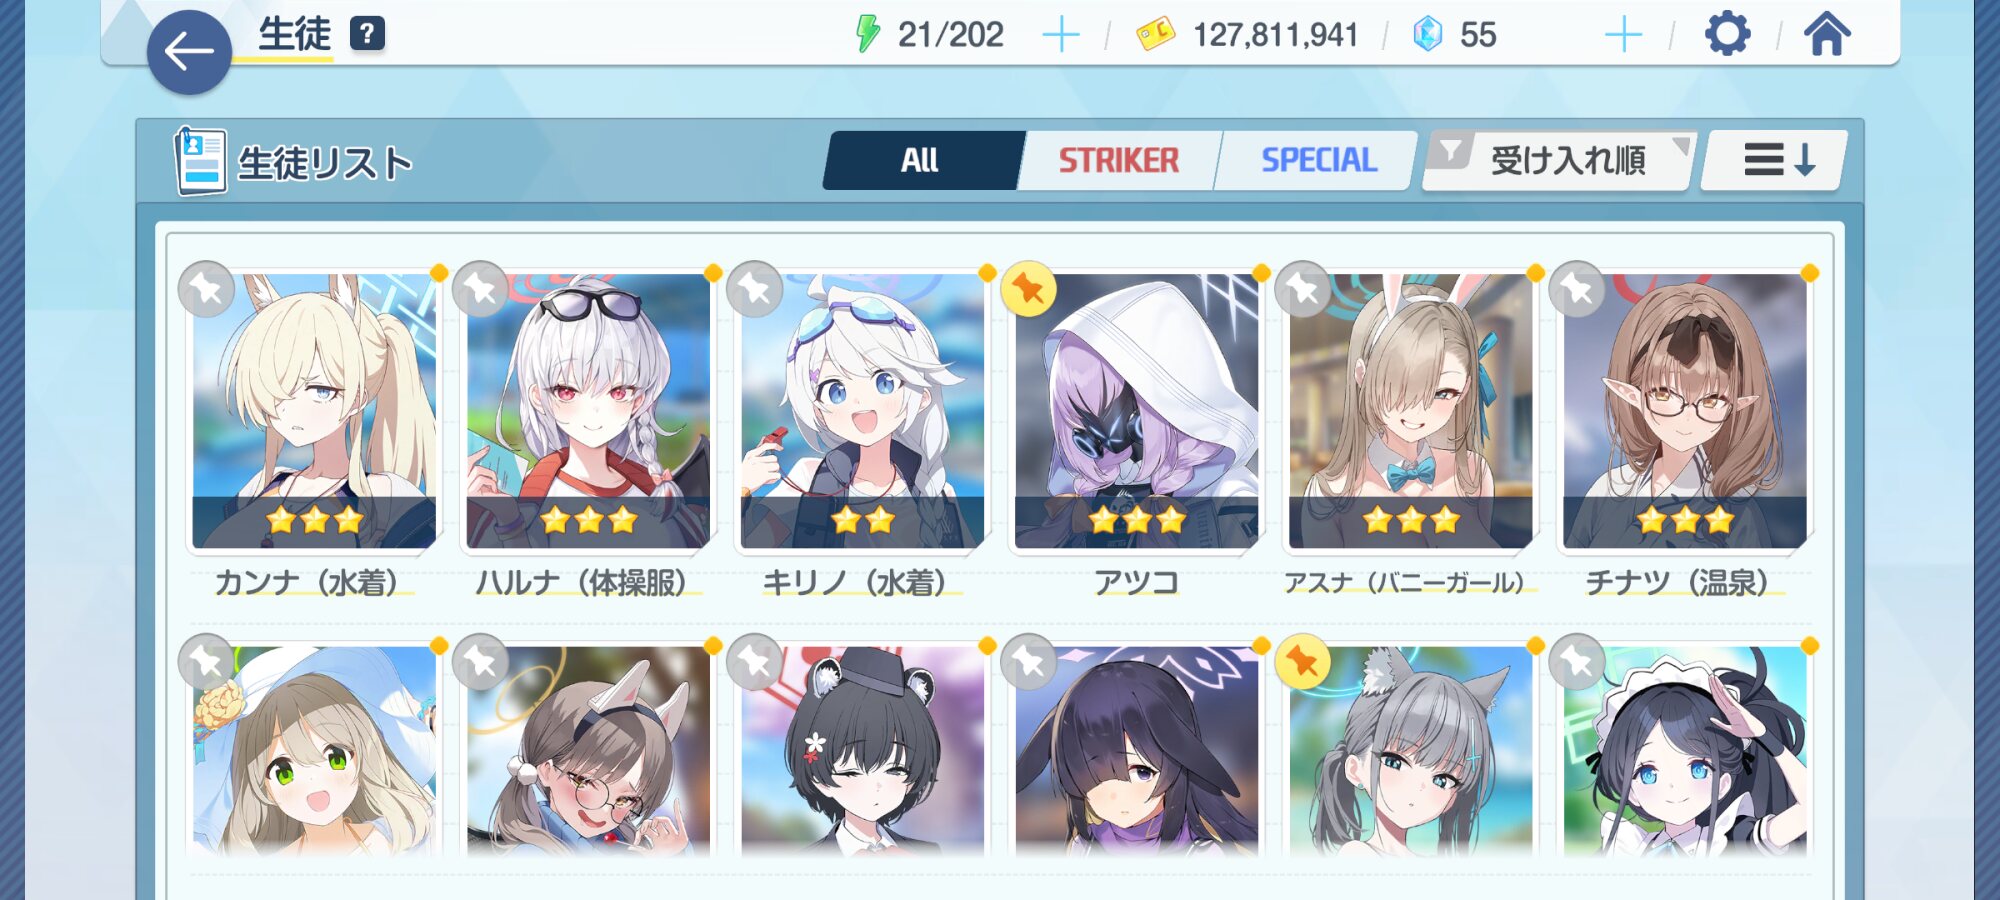Select the All filter button

920,160
